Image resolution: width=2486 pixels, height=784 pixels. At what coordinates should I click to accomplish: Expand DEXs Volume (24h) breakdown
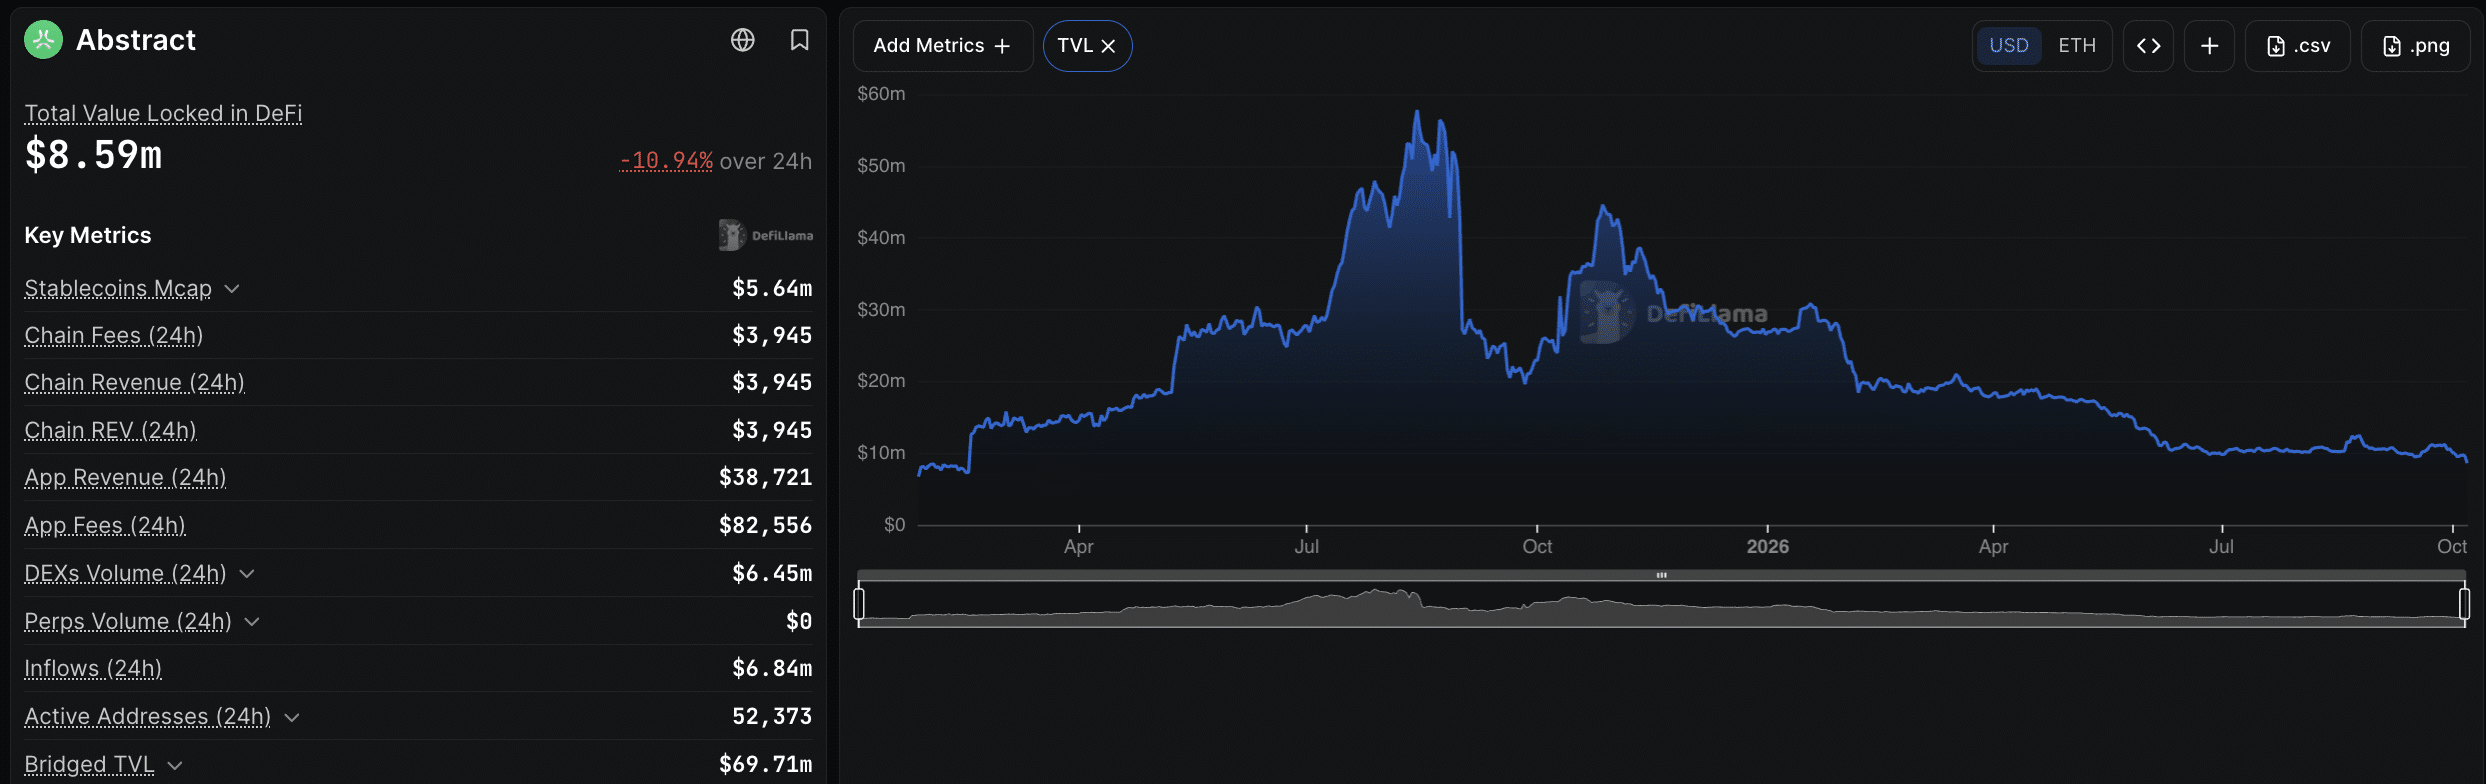coord(247,574)
